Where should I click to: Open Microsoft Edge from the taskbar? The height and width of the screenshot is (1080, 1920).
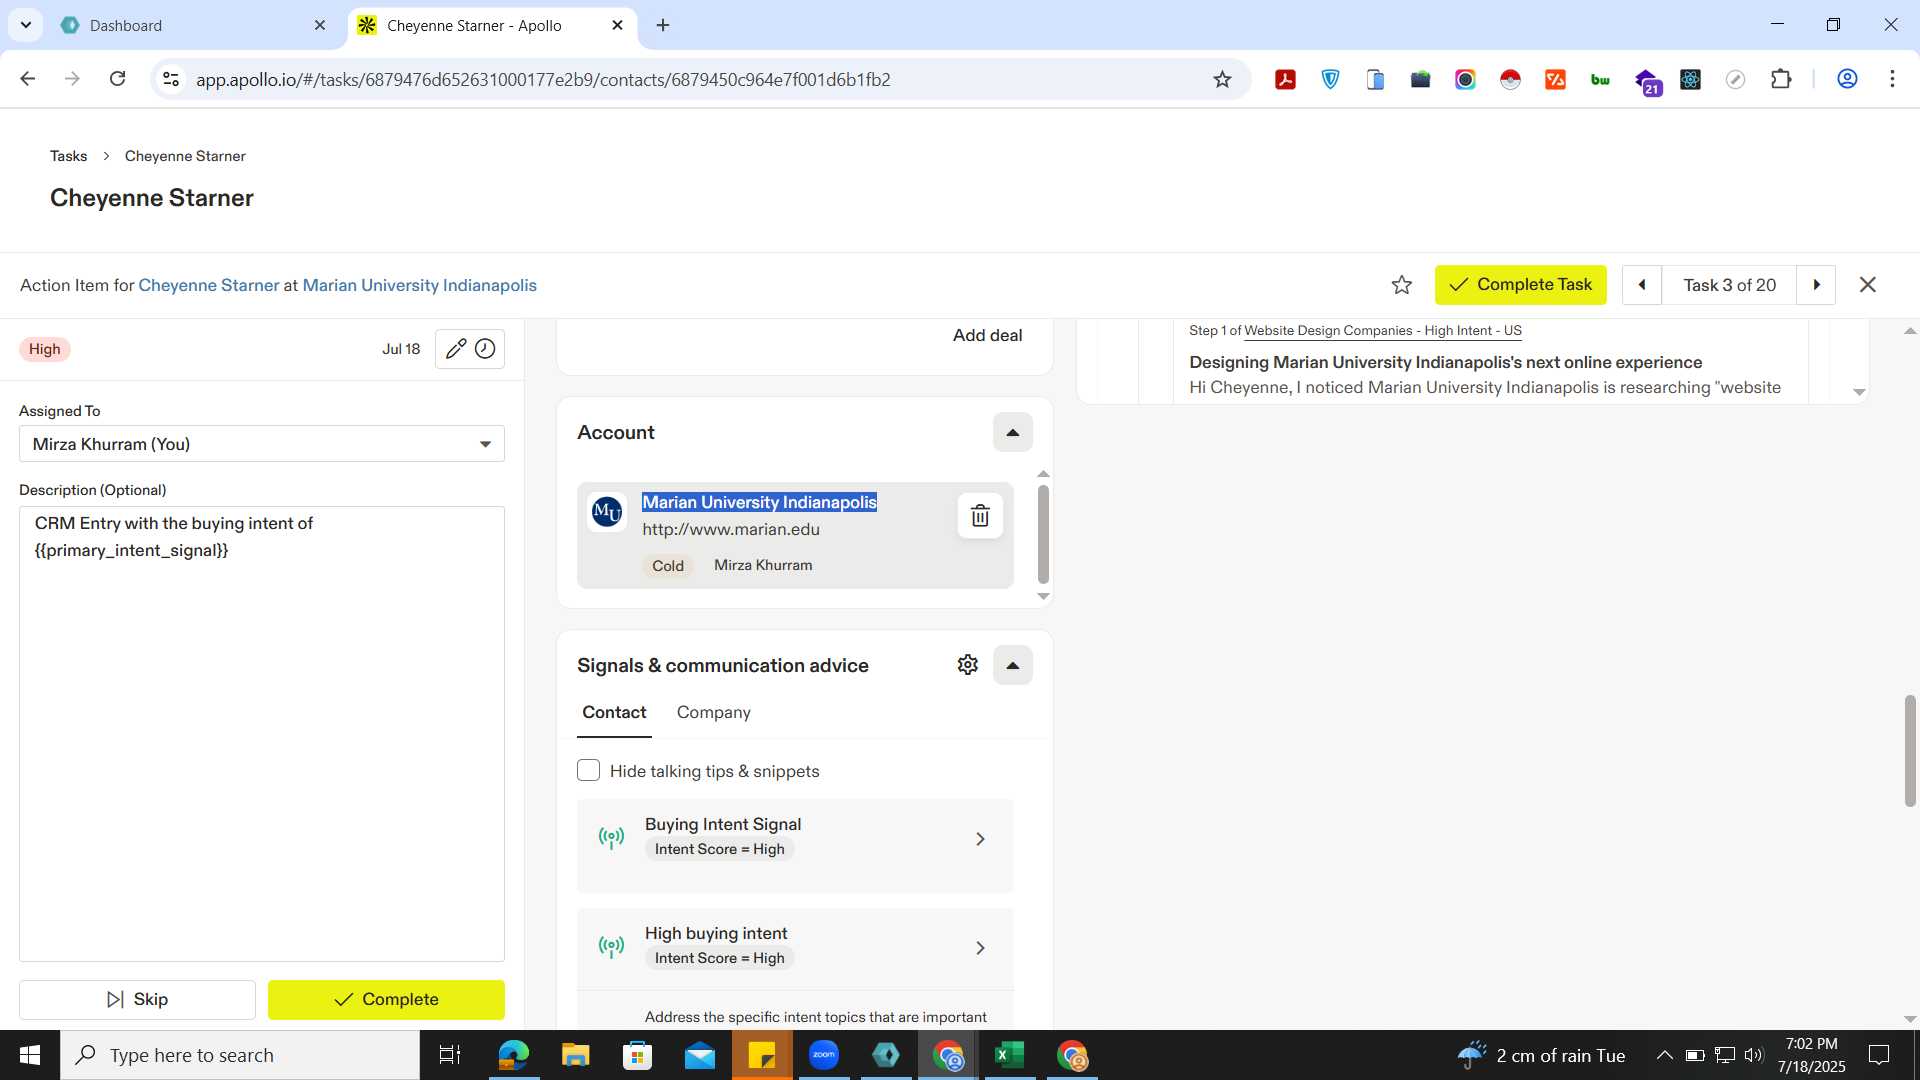tap(513, 1055)
